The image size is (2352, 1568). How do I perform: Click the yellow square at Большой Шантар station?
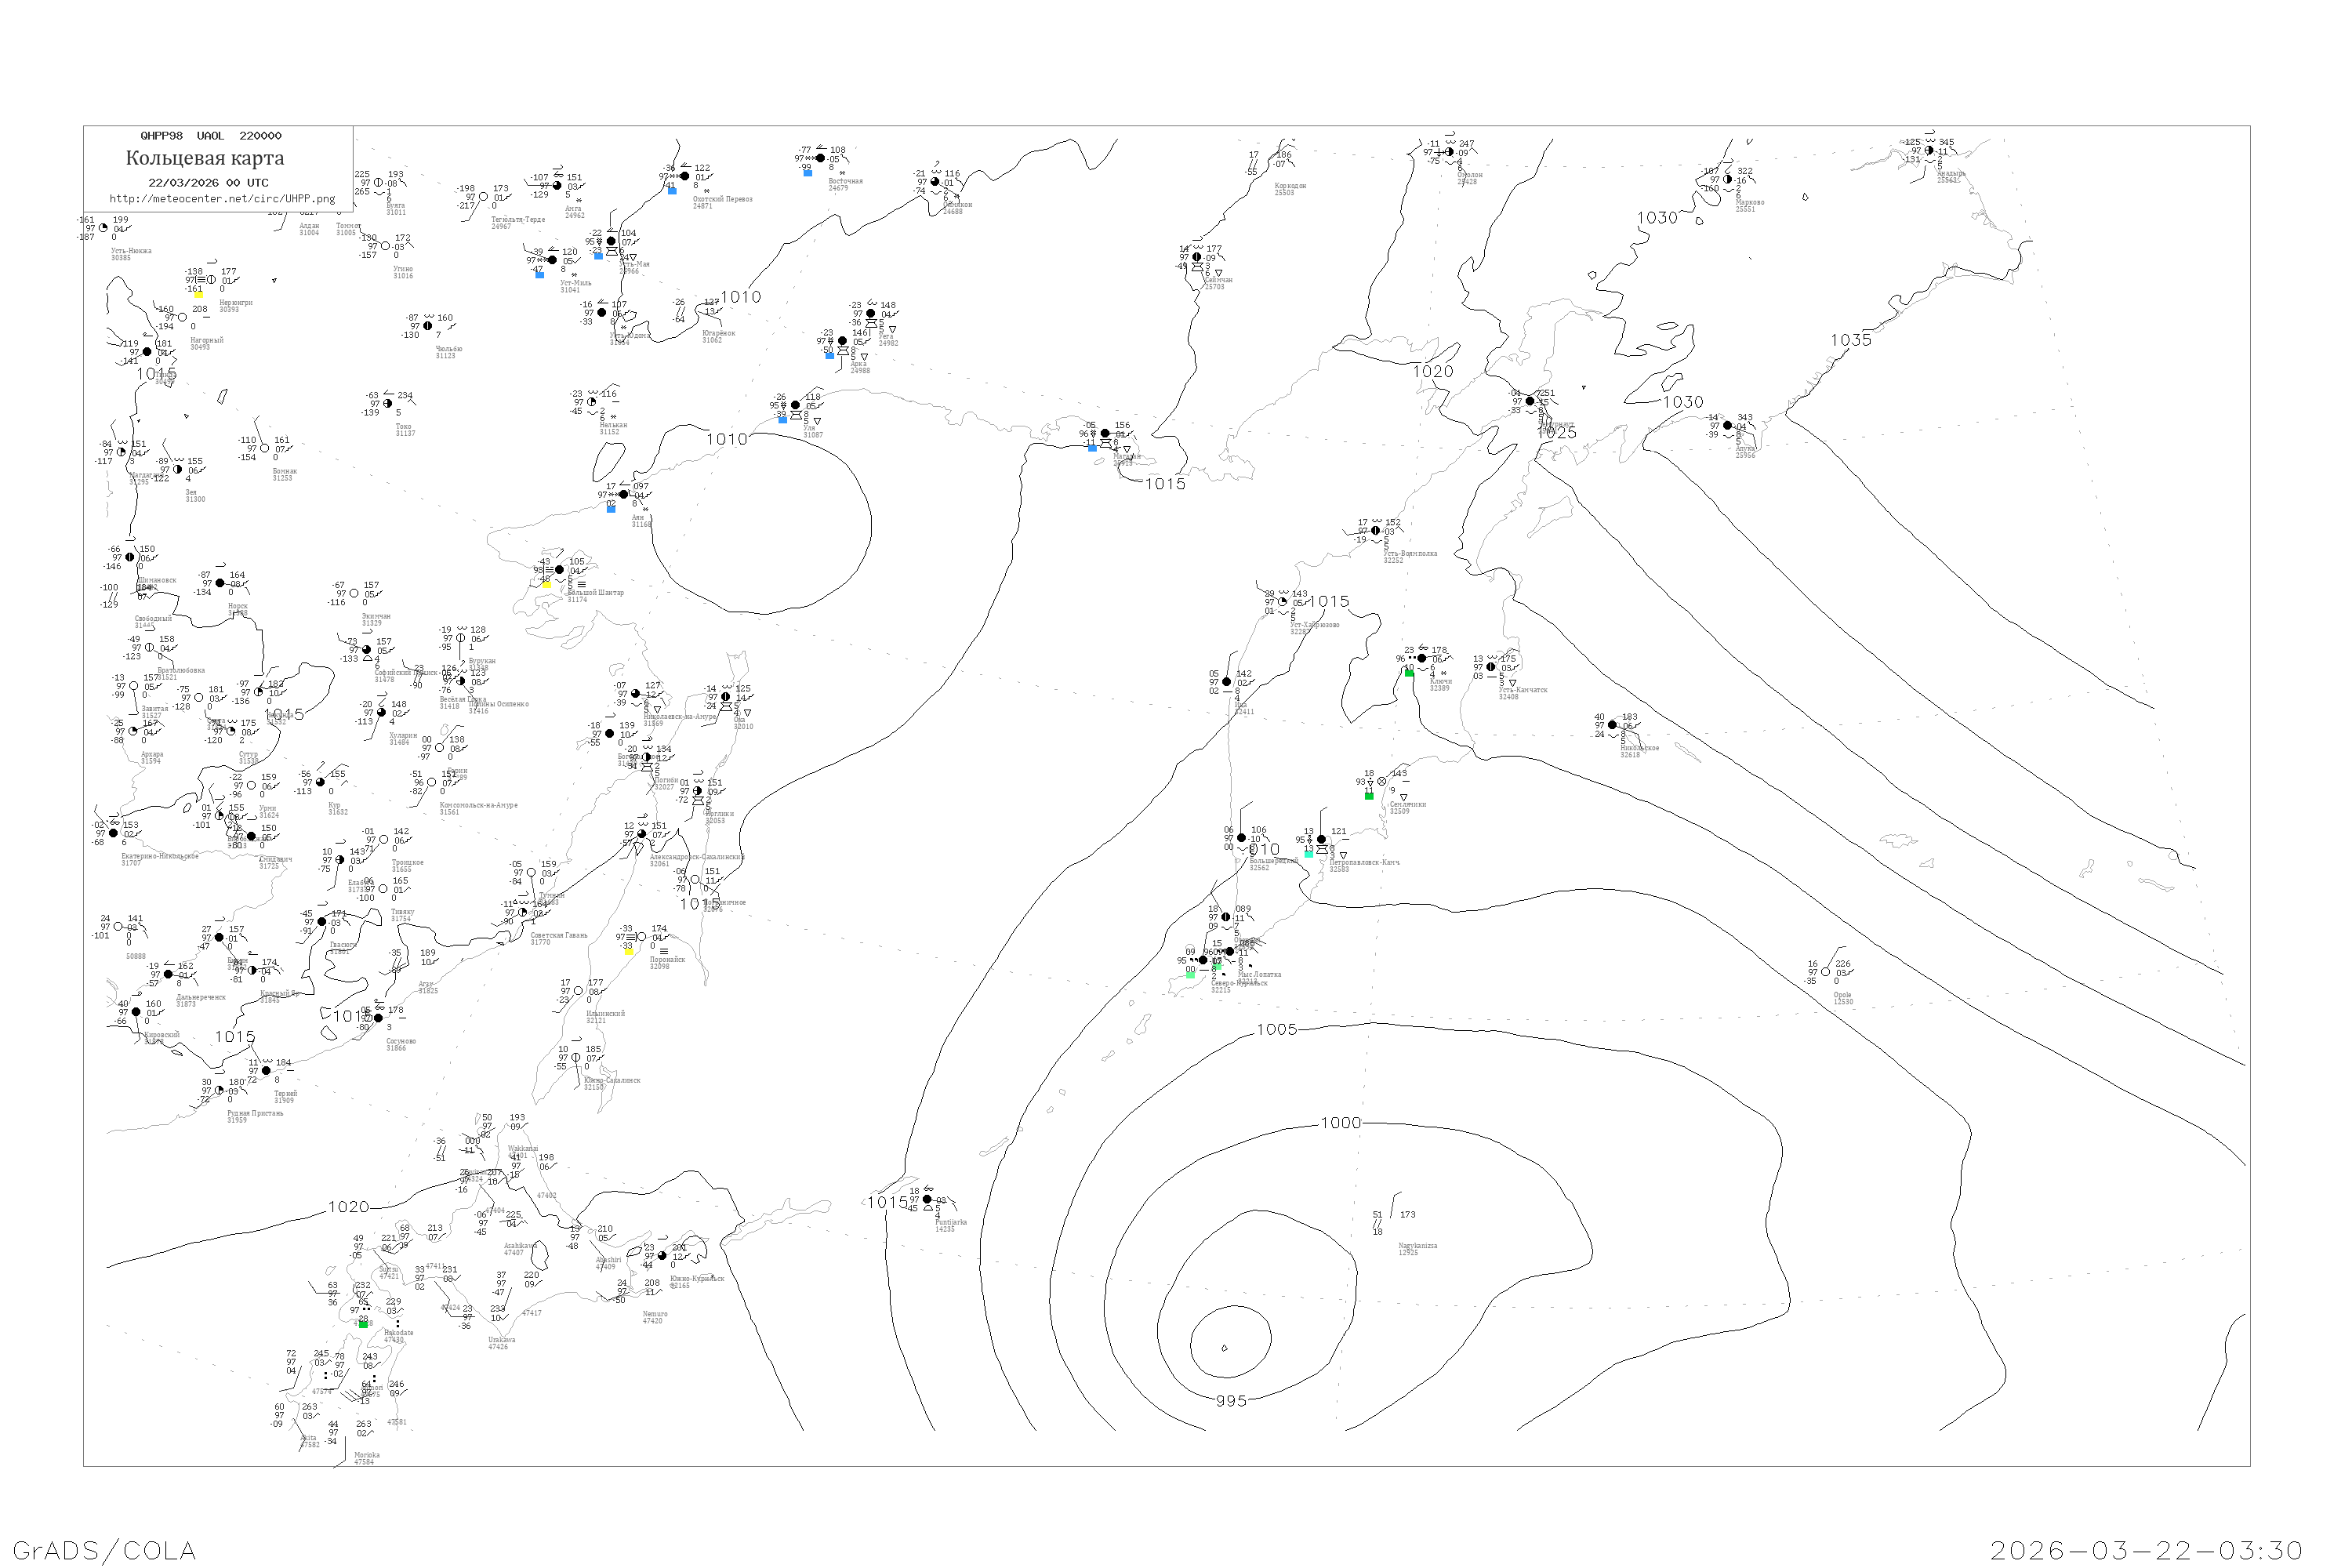[x=546, y=583]
